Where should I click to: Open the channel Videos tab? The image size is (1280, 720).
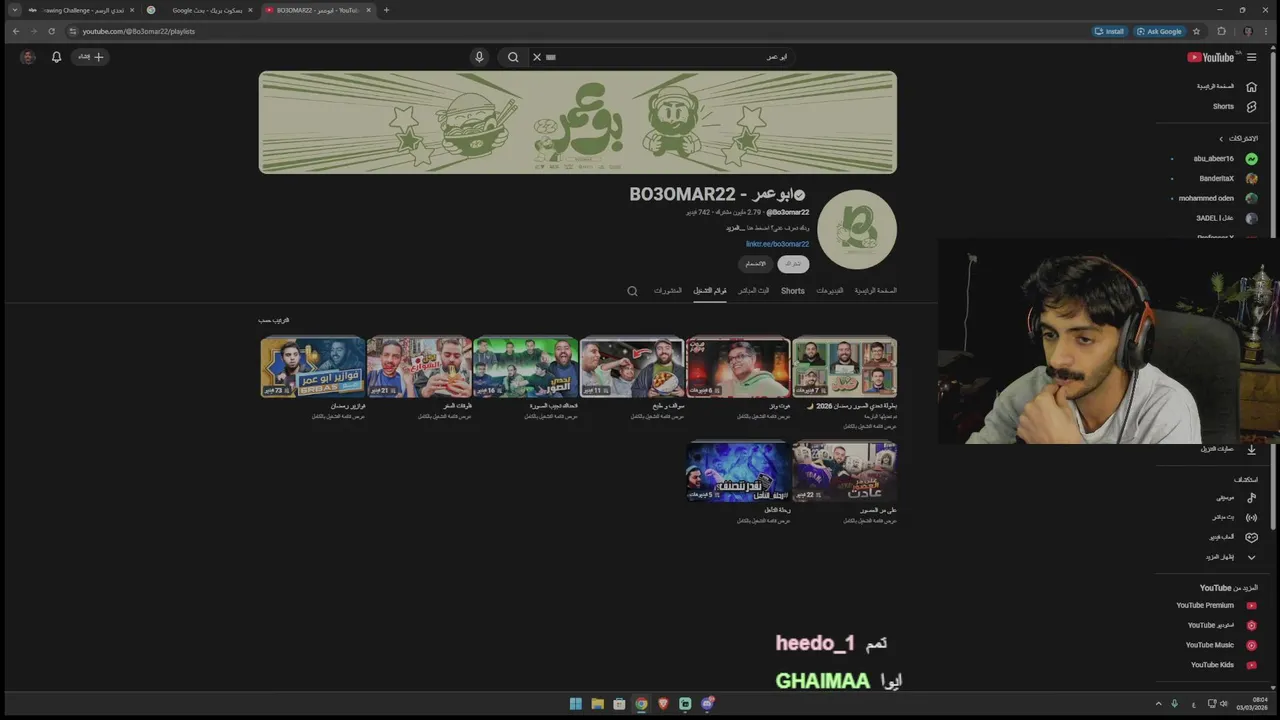tap(829, 291)
